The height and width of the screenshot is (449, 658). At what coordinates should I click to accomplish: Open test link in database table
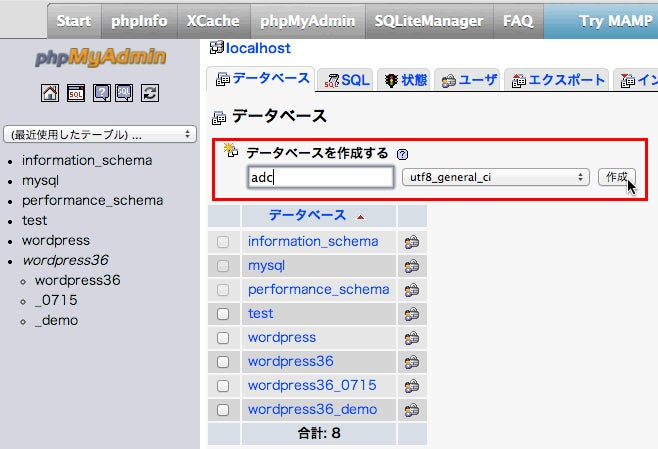click(x=261, y=313)
